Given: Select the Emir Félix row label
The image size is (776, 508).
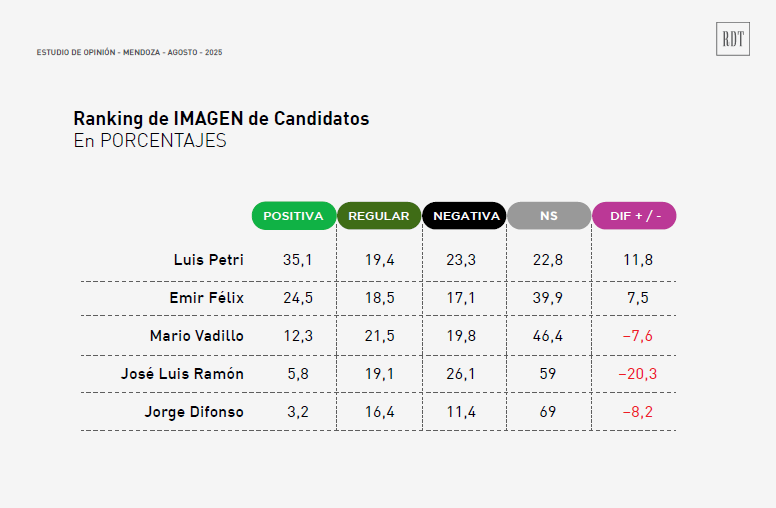Looking at the screenshot, I should click(206, 298).
